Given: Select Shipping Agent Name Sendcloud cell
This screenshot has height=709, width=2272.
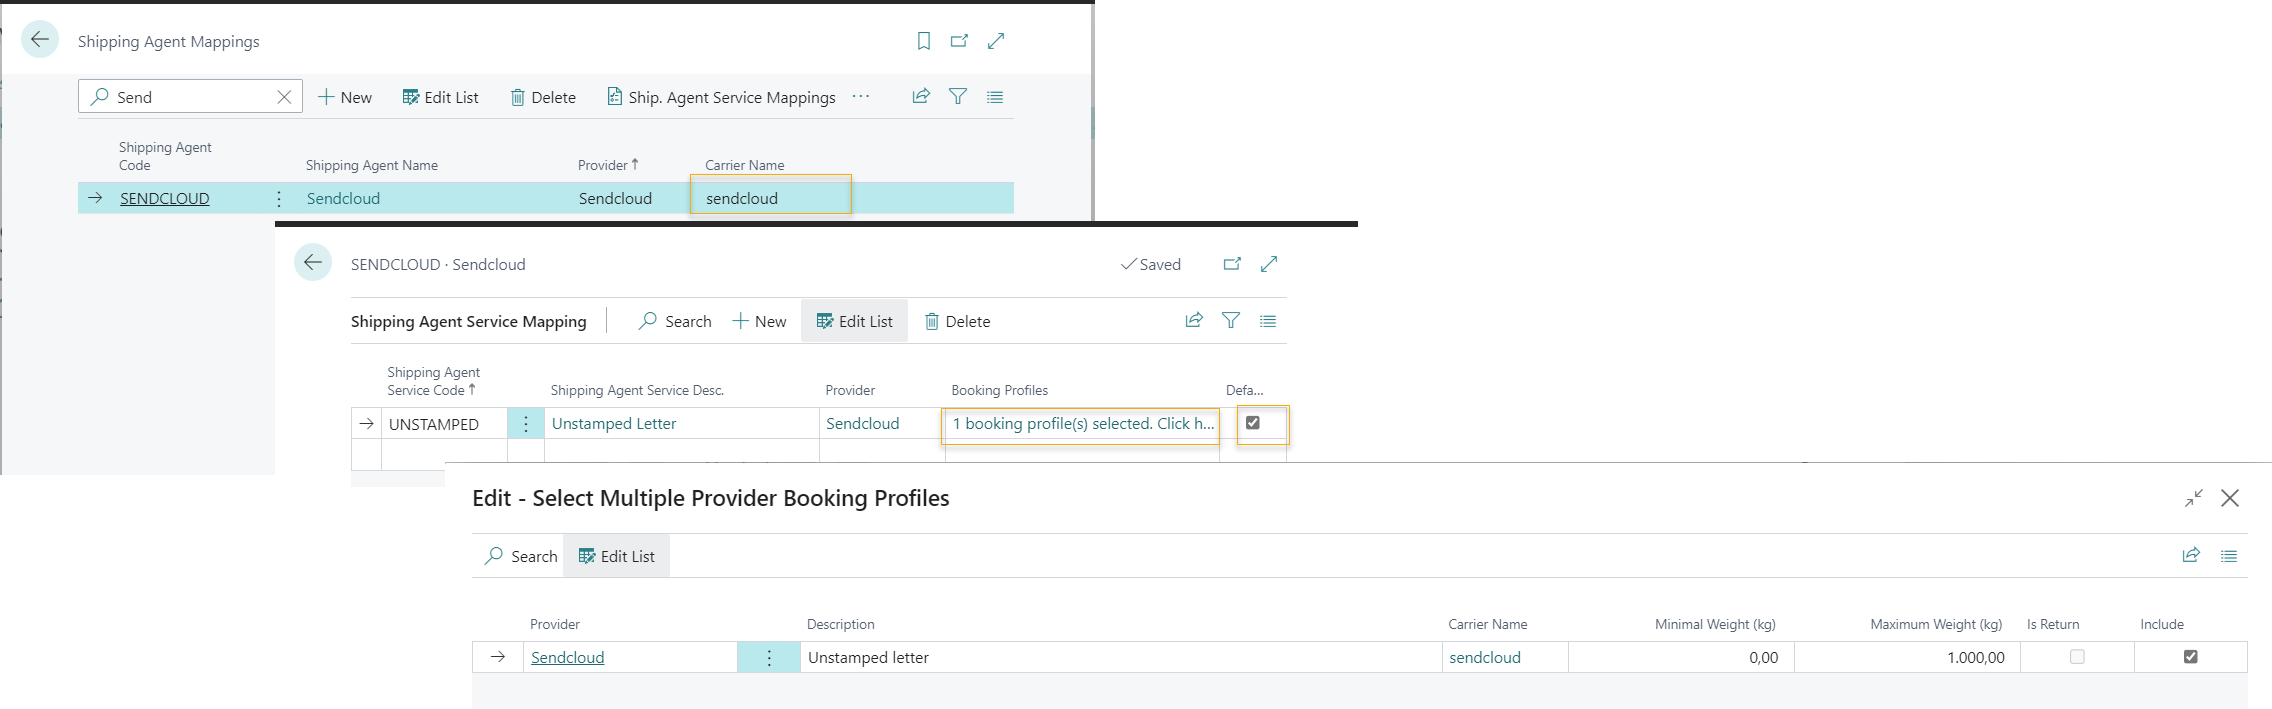Looking at the screenshot, I should click(x=343, y=198).
